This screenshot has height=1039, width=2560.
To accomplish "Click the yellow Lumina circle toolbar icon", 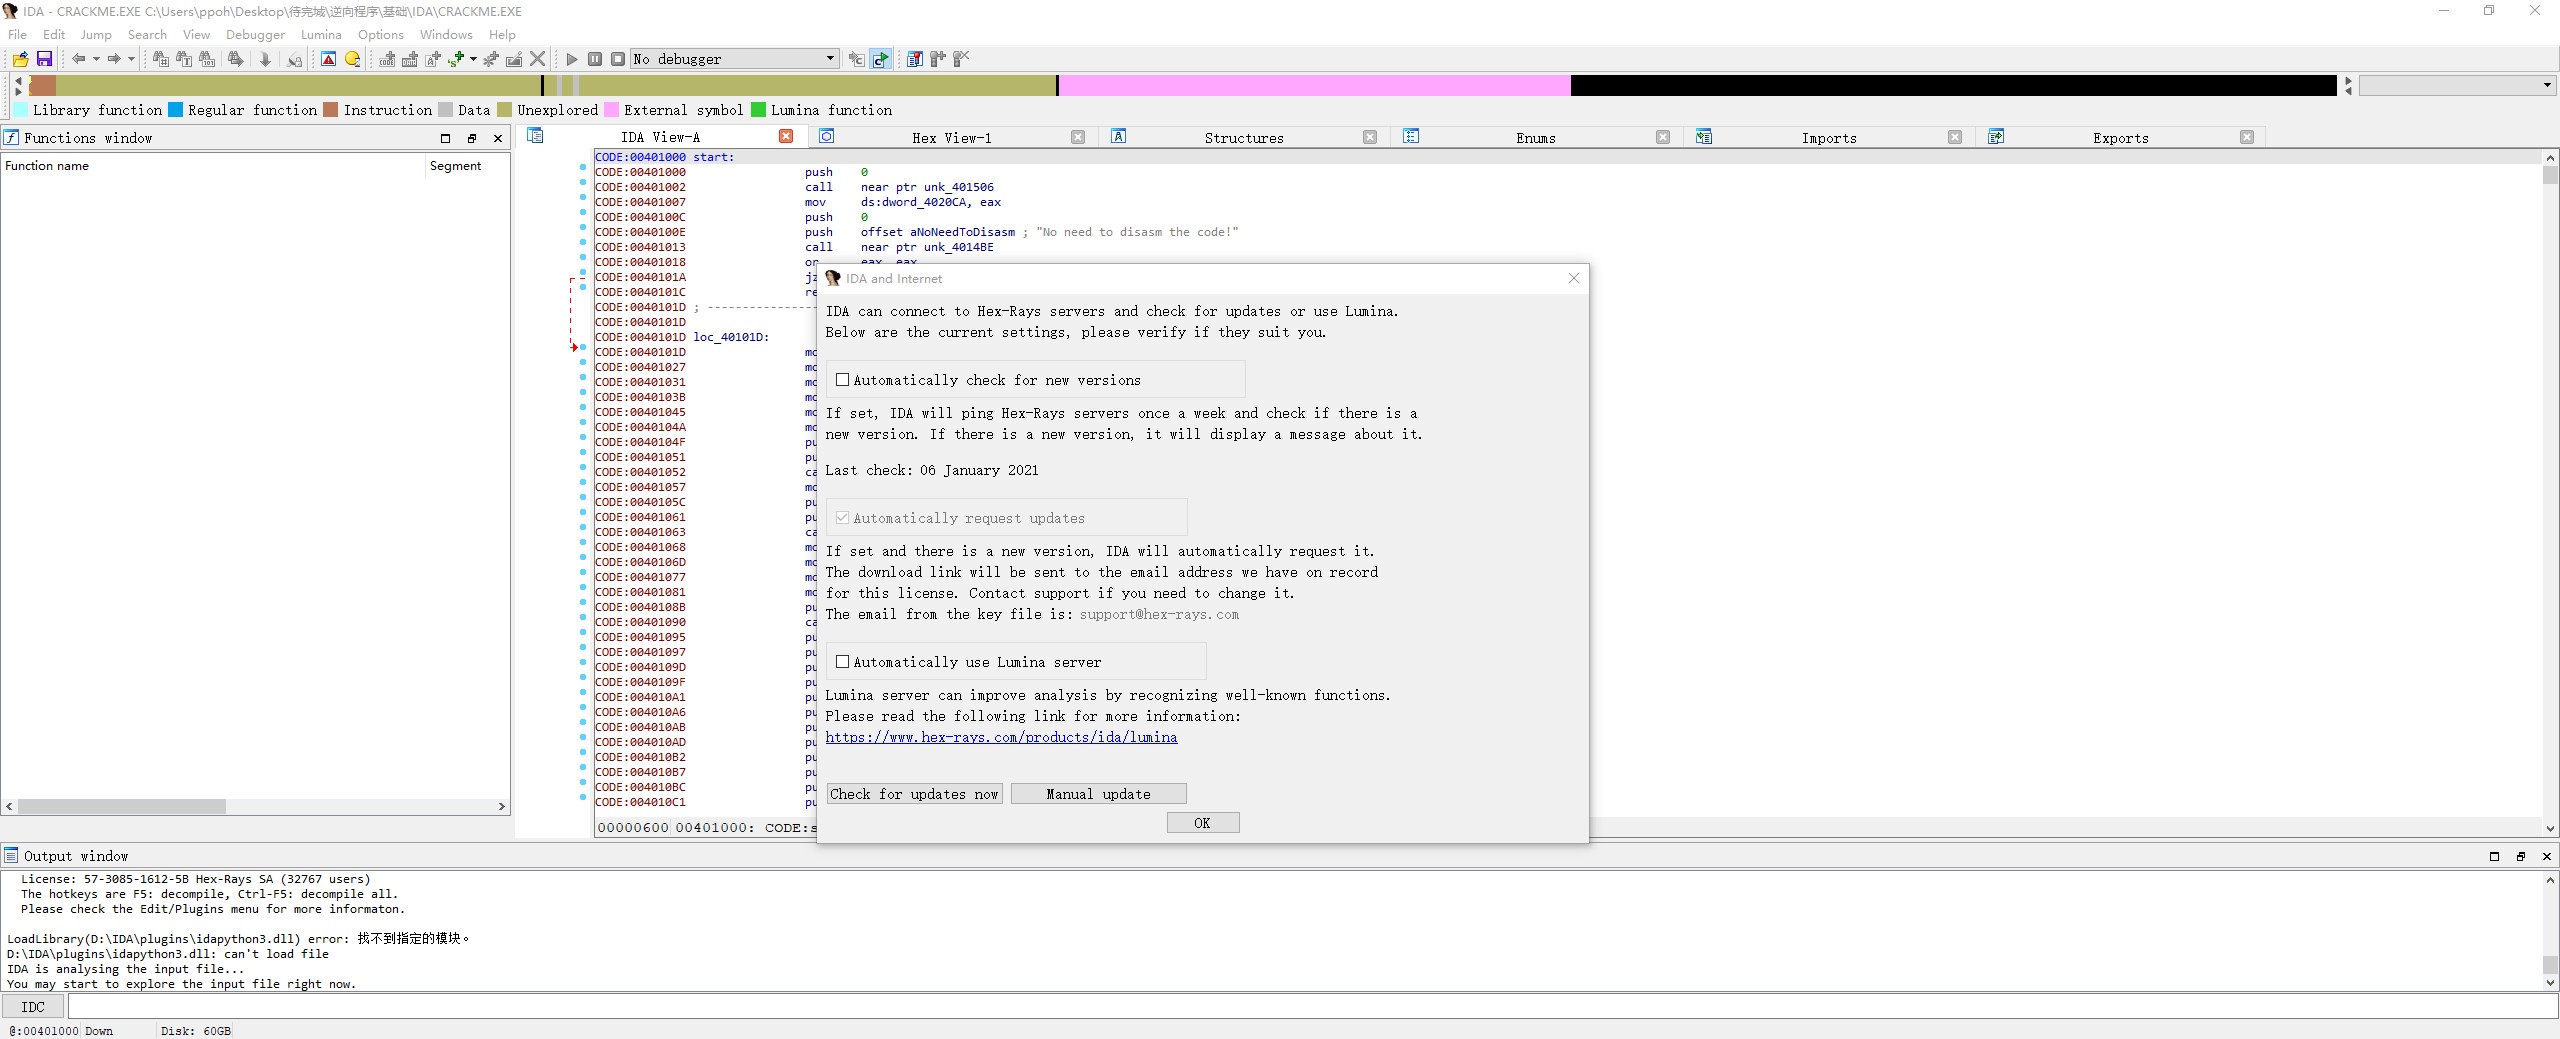I will (352, 59).
